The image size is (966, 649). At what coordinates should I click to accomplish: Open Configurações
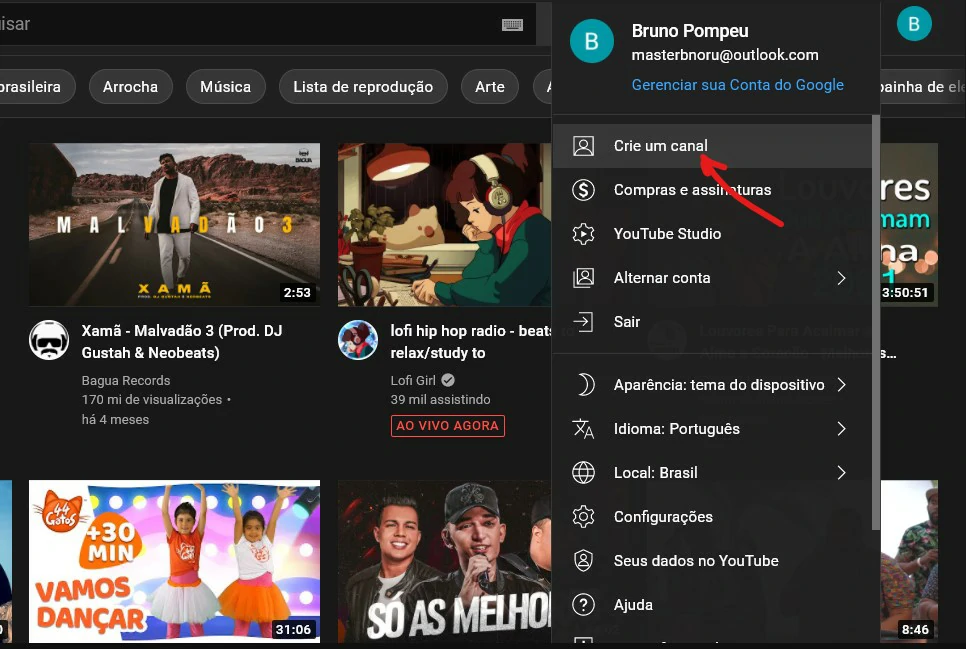[x=712, y=516]
